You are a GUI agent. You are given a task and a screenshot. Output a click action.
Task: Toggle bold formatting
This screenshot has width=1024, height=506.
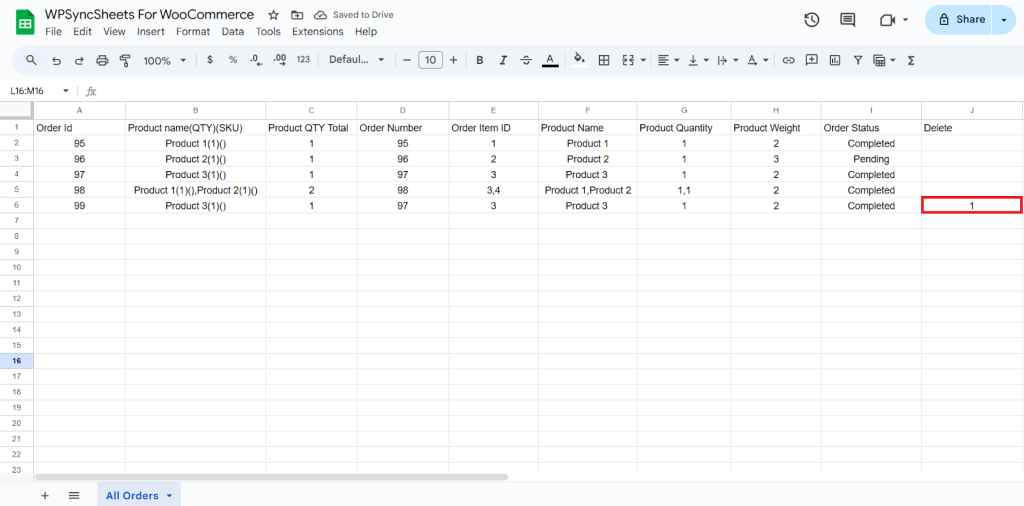[x=479, y=60]
